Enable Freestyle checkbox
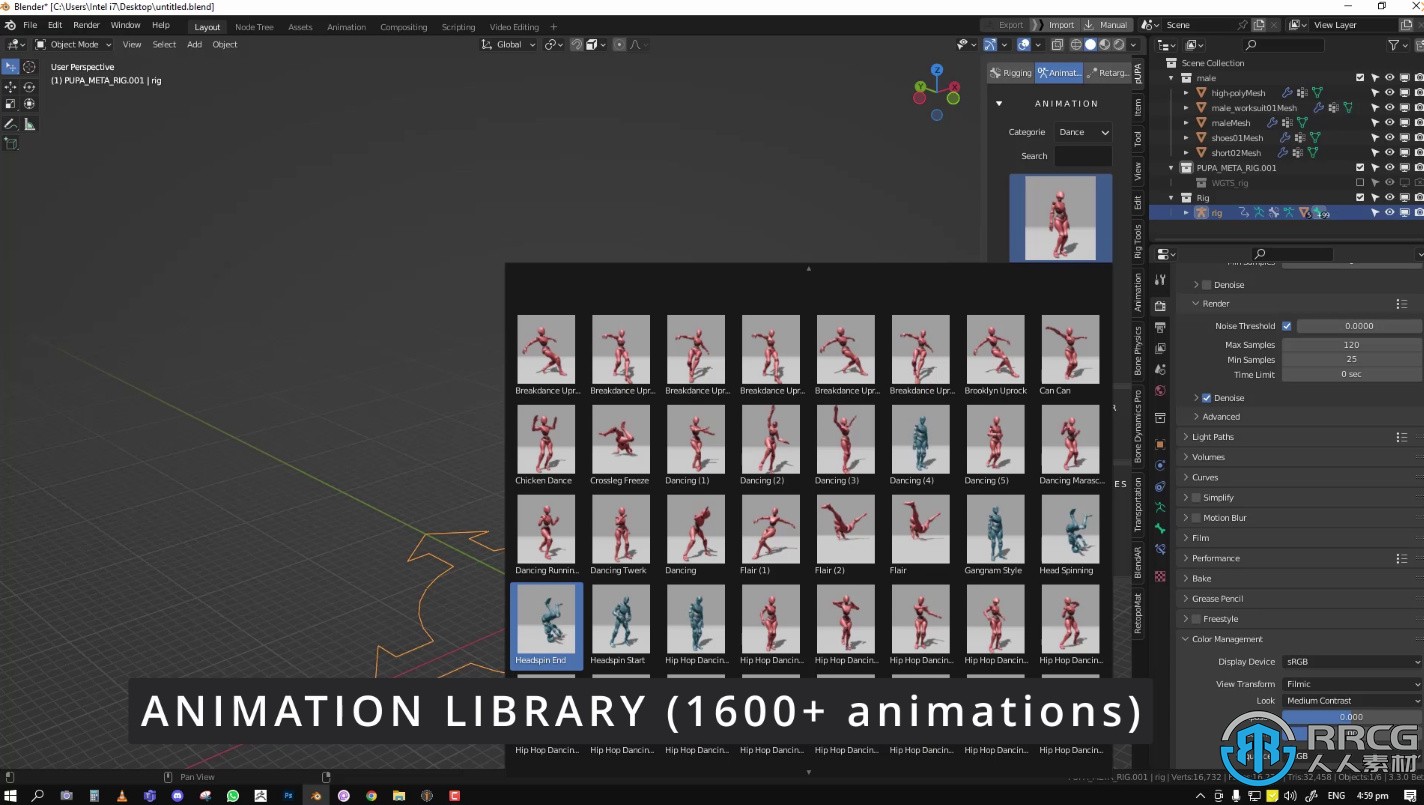The image size is (1424, 805). [x=1196, y=619]
